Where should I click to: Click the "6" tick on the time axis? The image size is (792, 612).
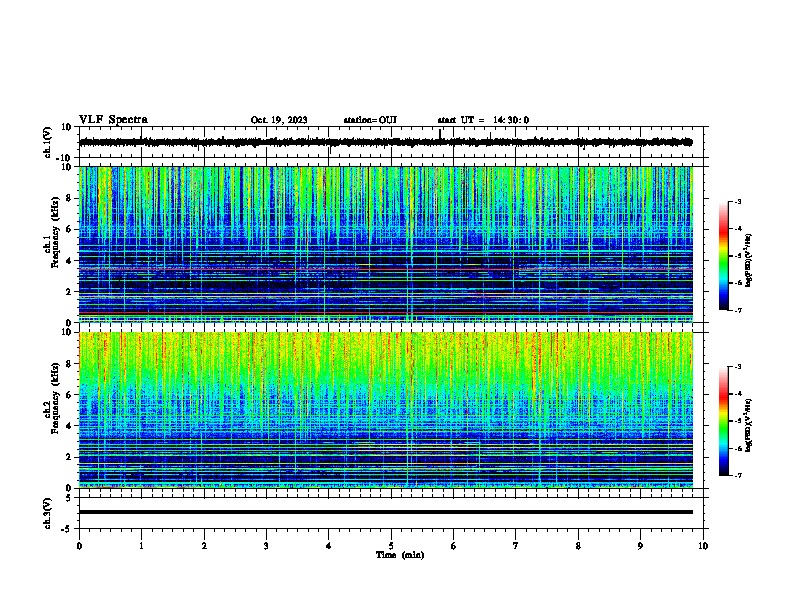tap(454, 546)
